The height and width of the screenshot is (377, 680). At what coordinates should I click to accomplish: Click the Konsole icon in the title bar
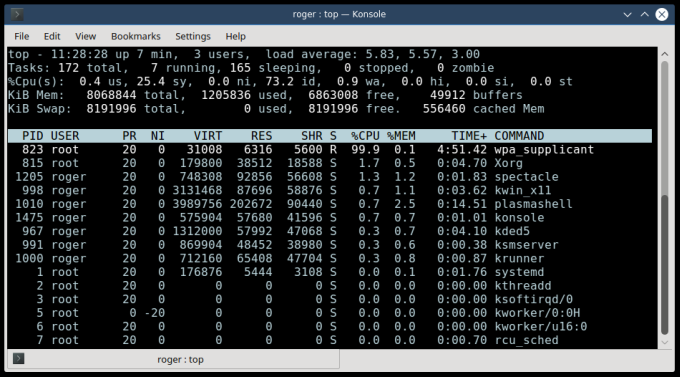tap(17, 14)
